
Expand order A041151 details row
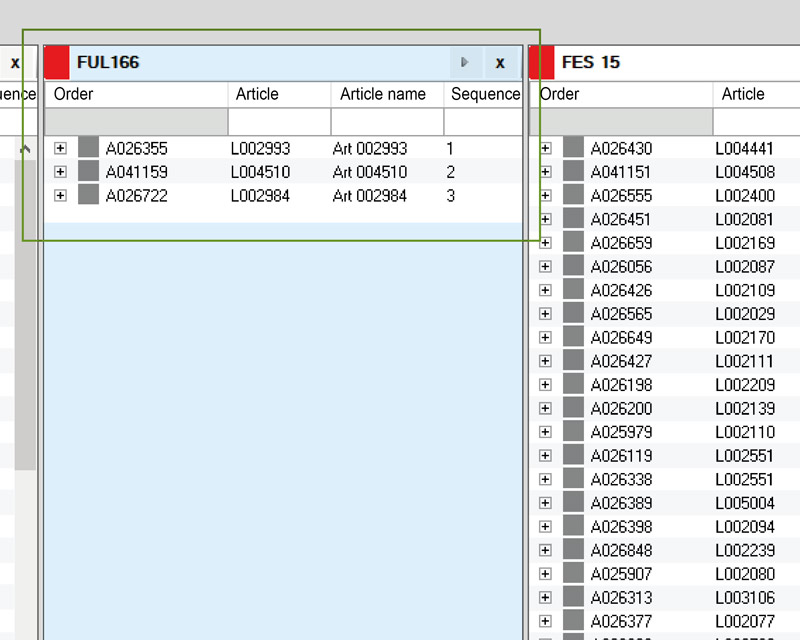pos(545,171)
